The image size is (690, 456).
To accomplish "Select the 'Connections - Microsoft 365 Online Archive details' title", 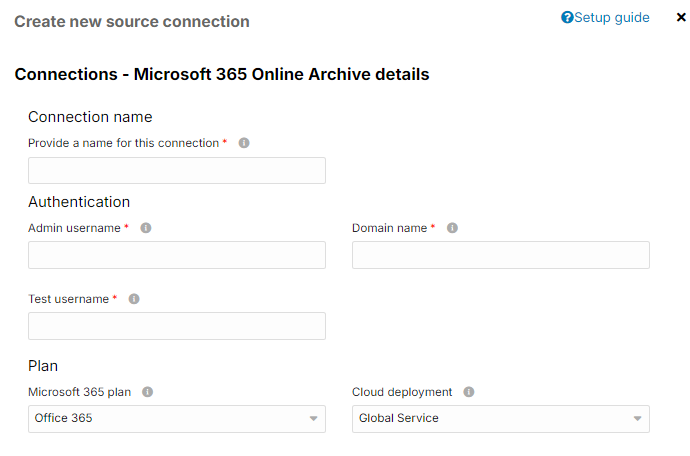I will pyautogui.click(x=222, y=74).
